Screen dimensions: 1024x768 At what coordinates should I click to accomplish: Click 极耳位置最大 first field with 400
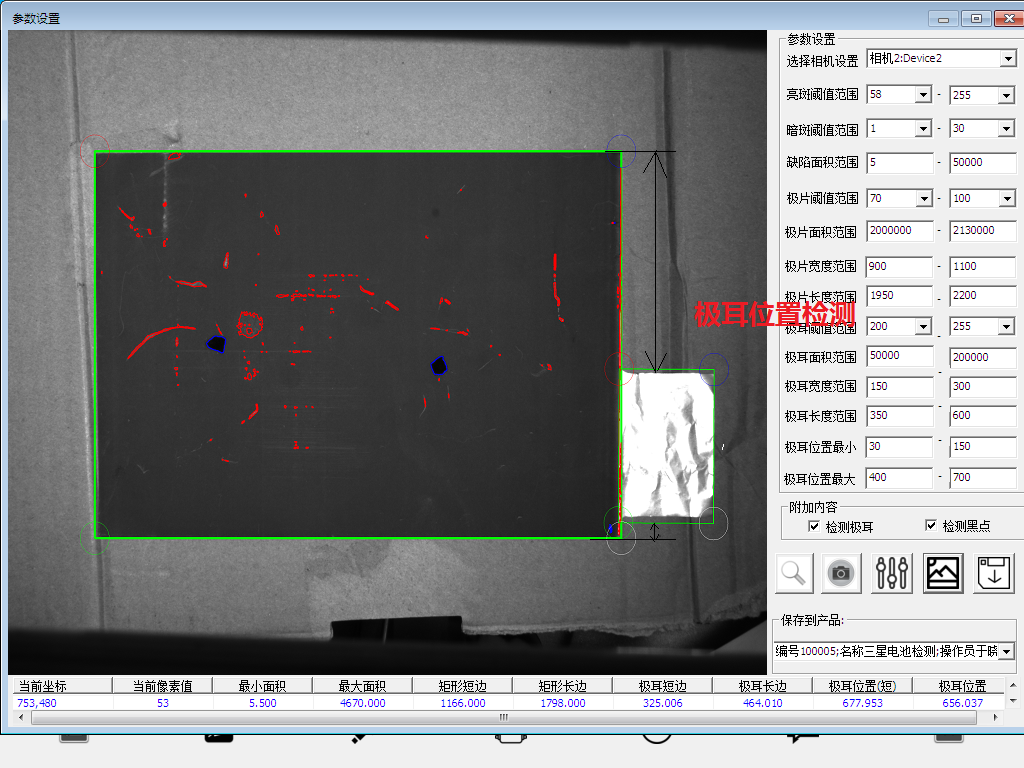point(900,477)
